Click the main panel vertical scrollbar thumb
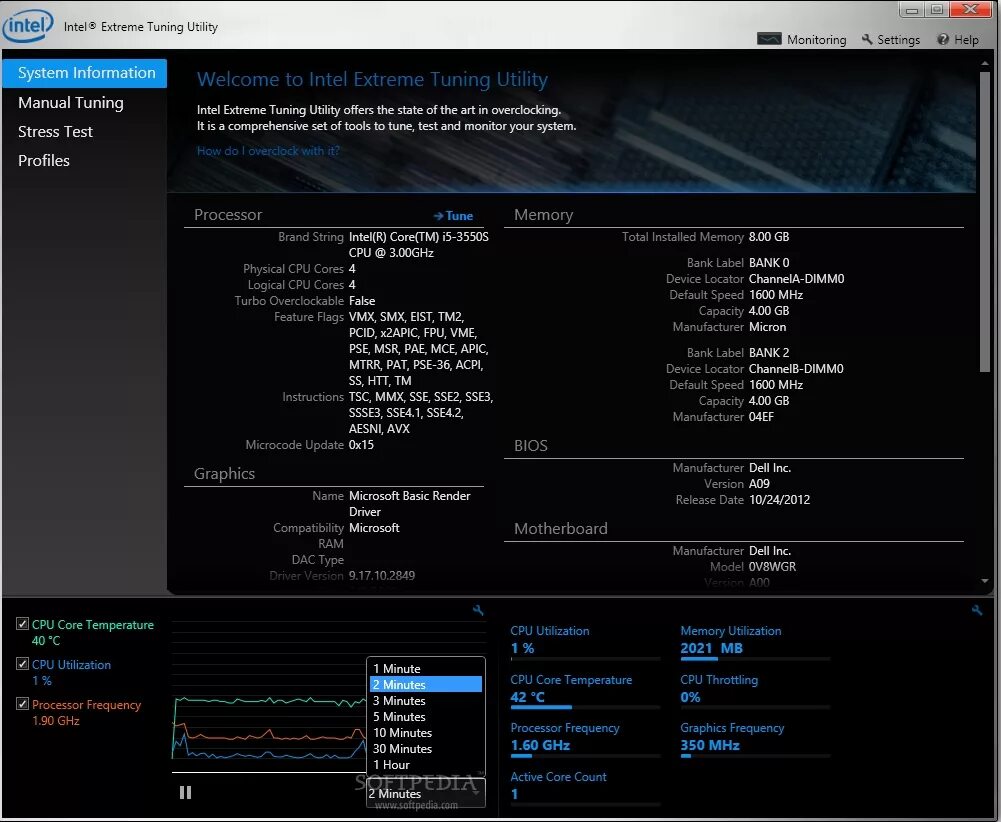Viewport: 1001px width, 822px height. [x=985, y=220]
